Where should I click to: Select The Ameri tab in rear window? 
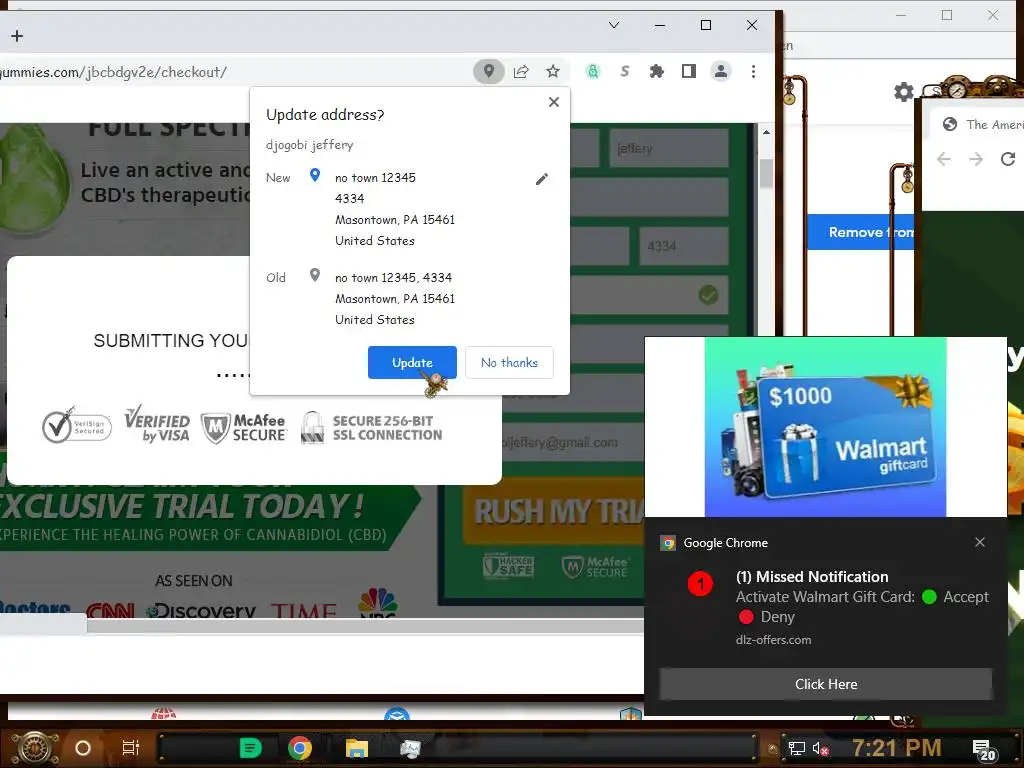983,124
